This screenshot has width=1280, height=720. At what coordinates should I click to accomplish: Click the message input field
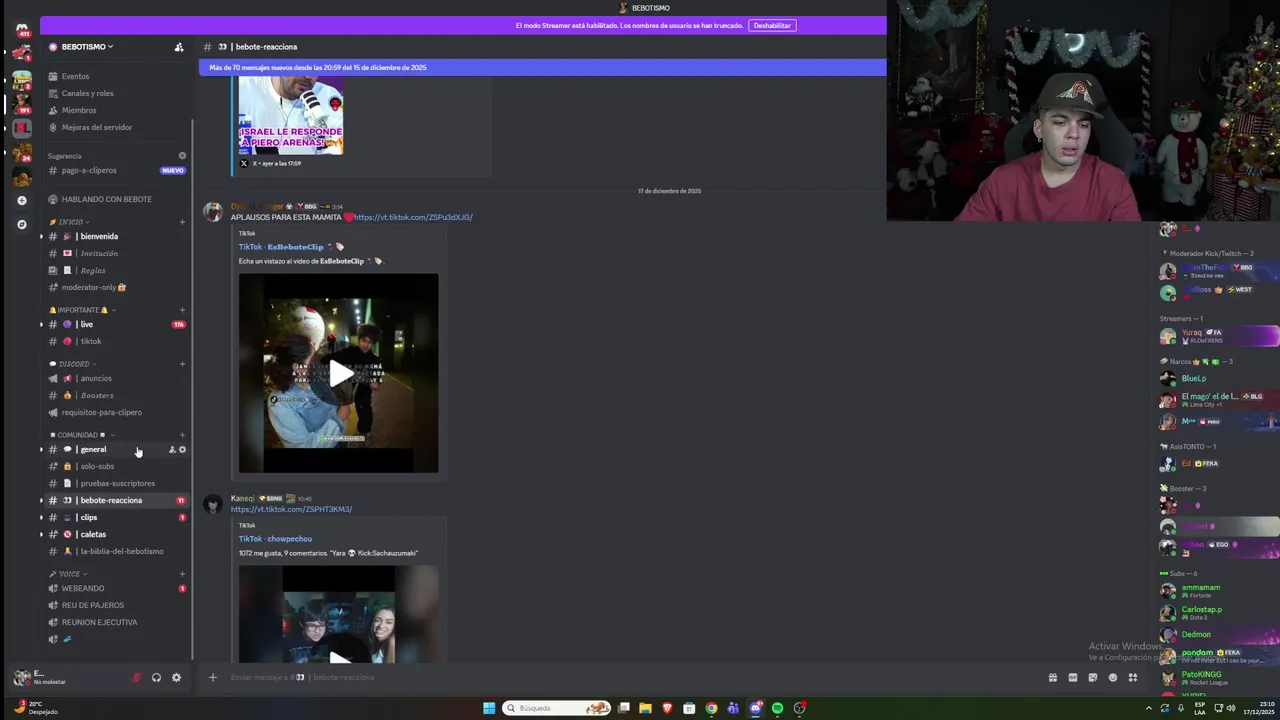point(630,677)
